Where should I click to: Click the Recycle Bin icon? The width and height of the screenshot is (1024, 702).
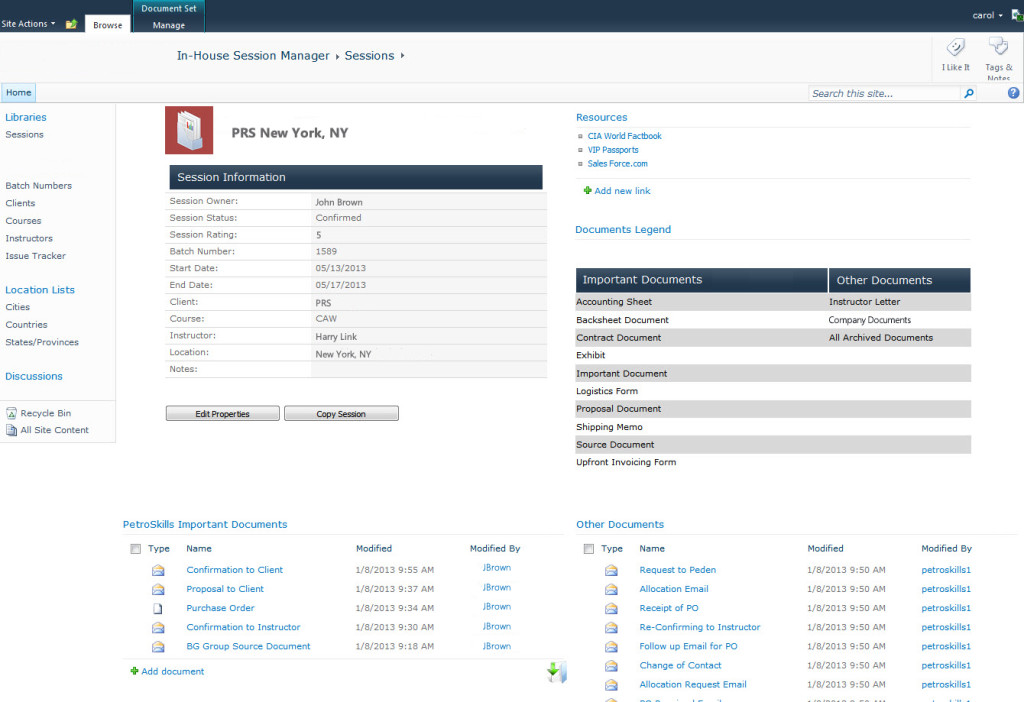tap(11, 413)
